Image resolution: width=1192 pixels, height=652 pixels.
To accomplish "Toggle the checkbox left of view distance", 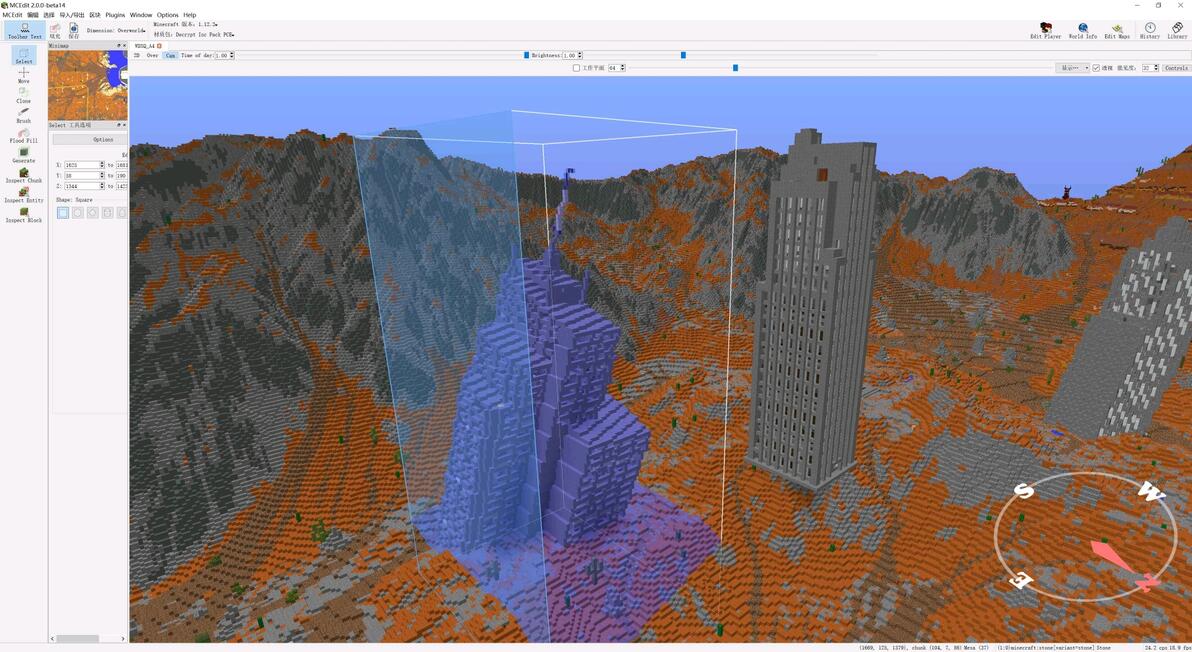I will pyautogui.click(x=1096, y=68).
